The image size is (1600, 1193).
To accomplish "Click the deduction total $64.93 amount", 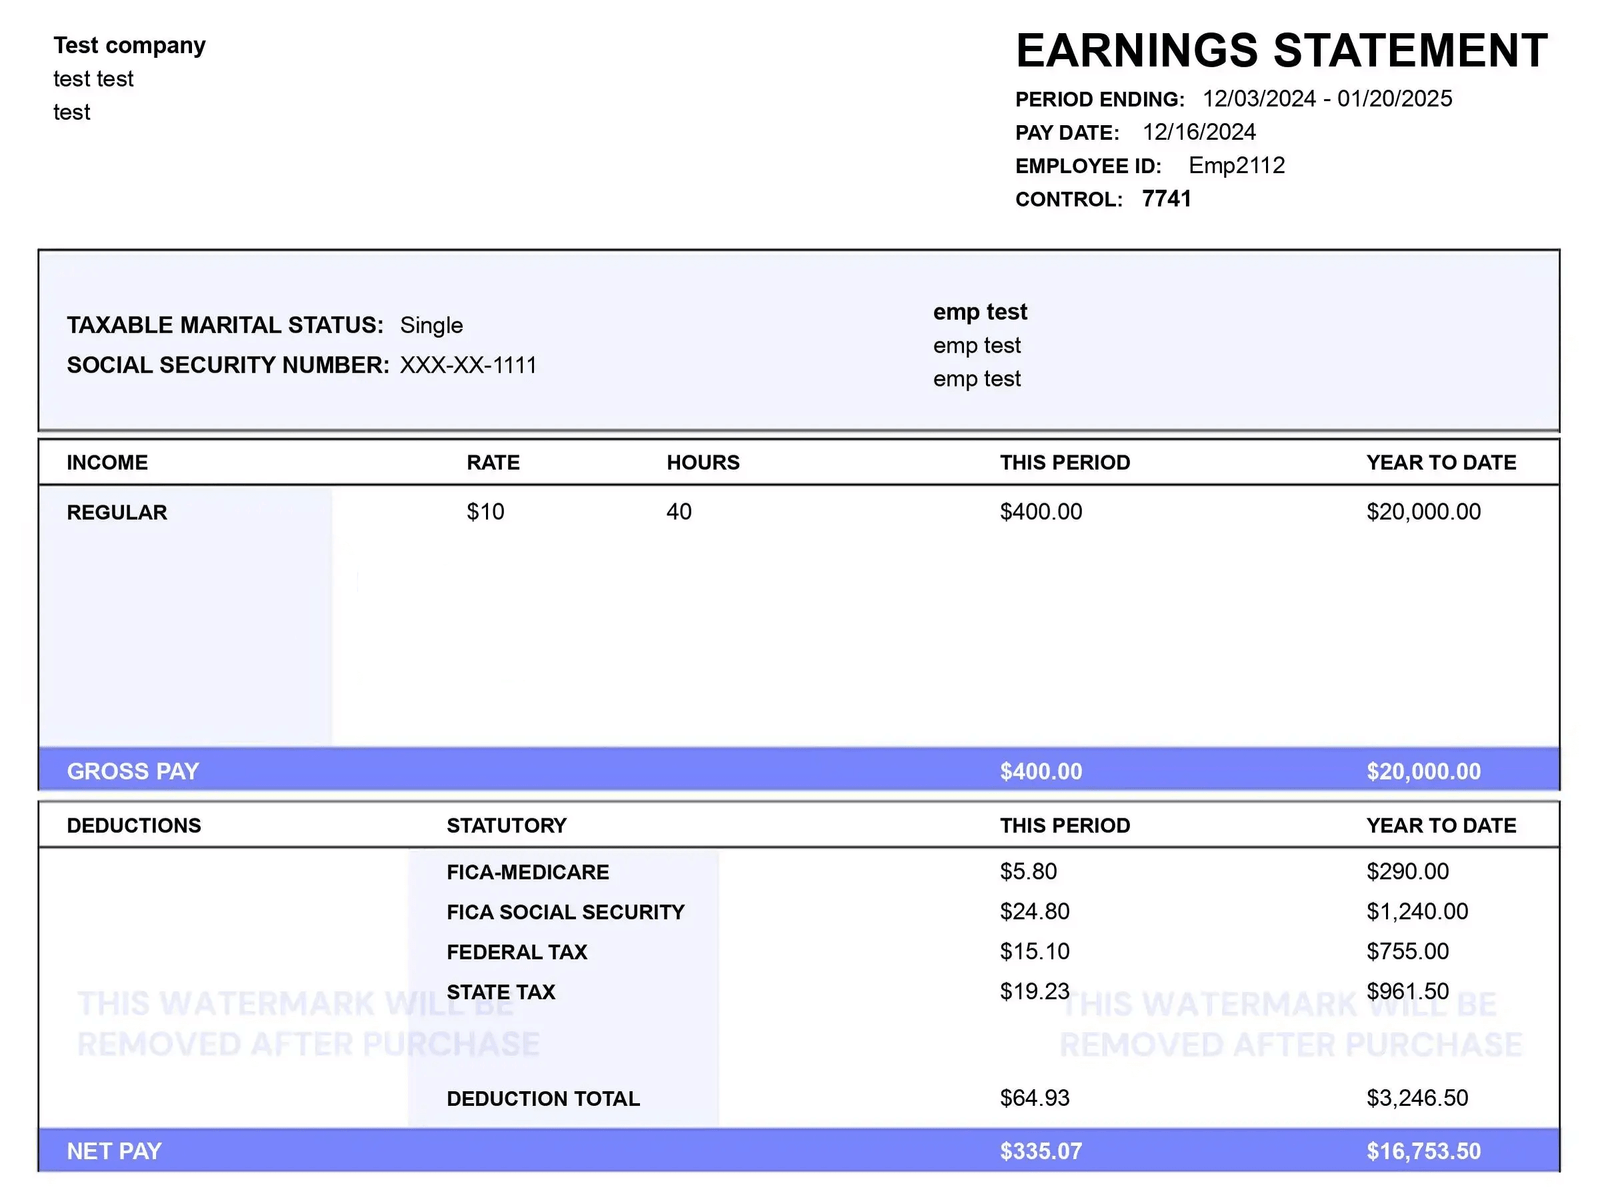I will tap(1034, 1098).
